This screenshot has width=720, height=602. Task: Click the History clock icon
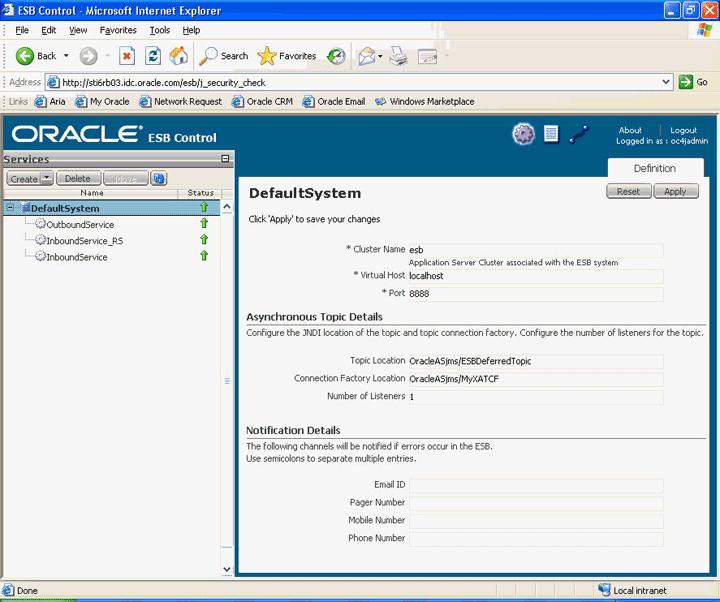click(336, 56)
